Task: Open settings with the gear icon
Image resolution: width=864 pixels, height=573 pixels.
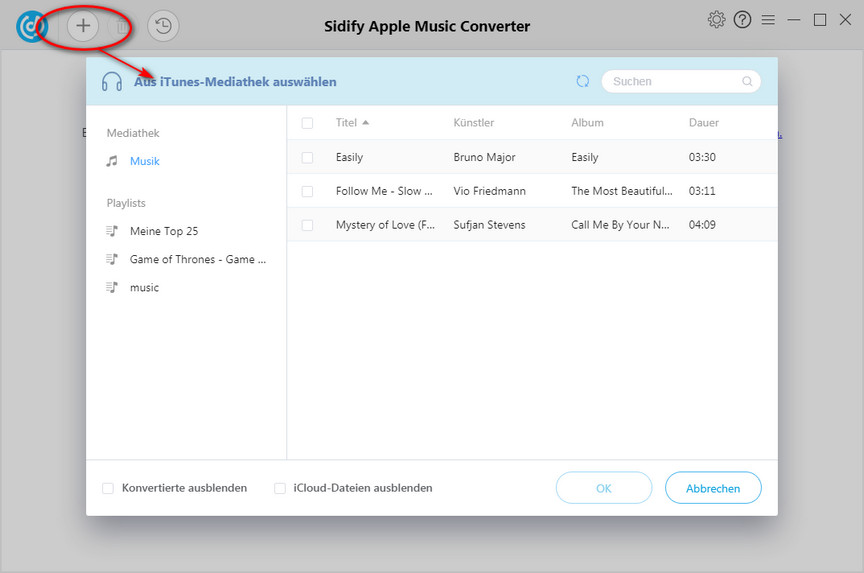Action: [x=716, y=20]
